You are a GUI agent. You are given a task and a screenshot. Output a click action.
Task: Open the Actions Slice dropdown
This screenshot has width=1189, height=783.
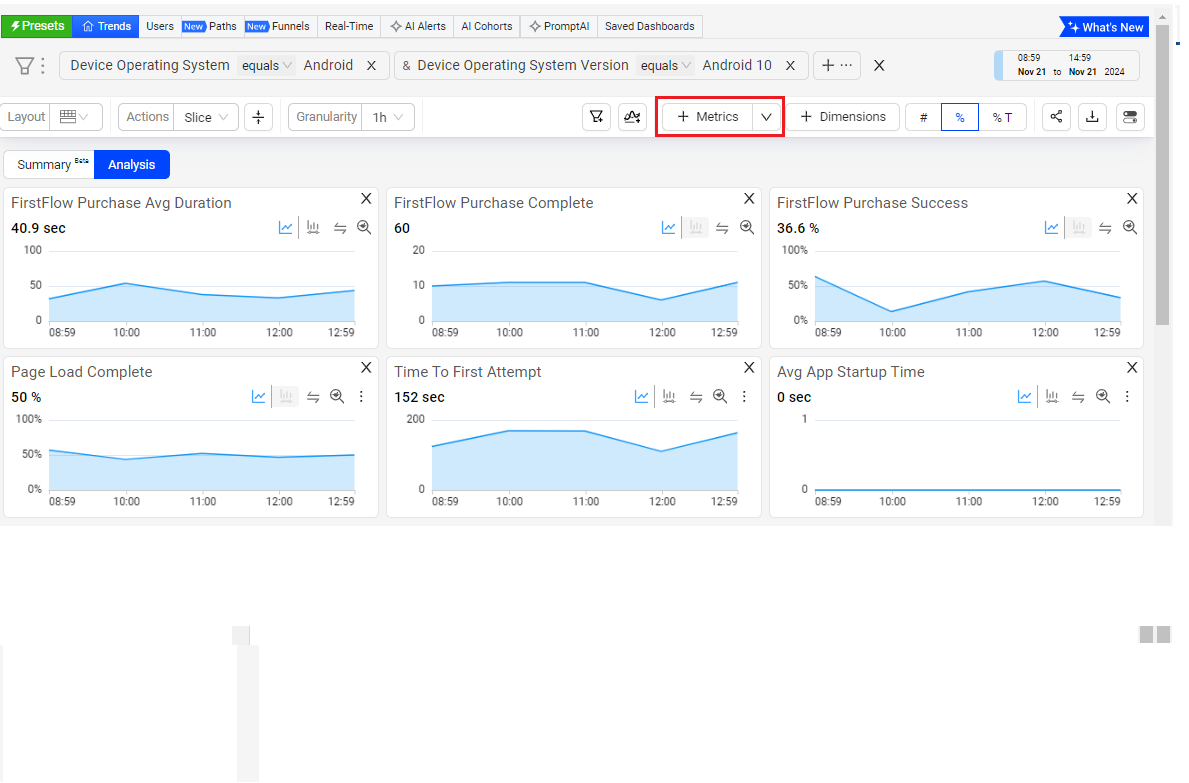click(x=206, y=117)
